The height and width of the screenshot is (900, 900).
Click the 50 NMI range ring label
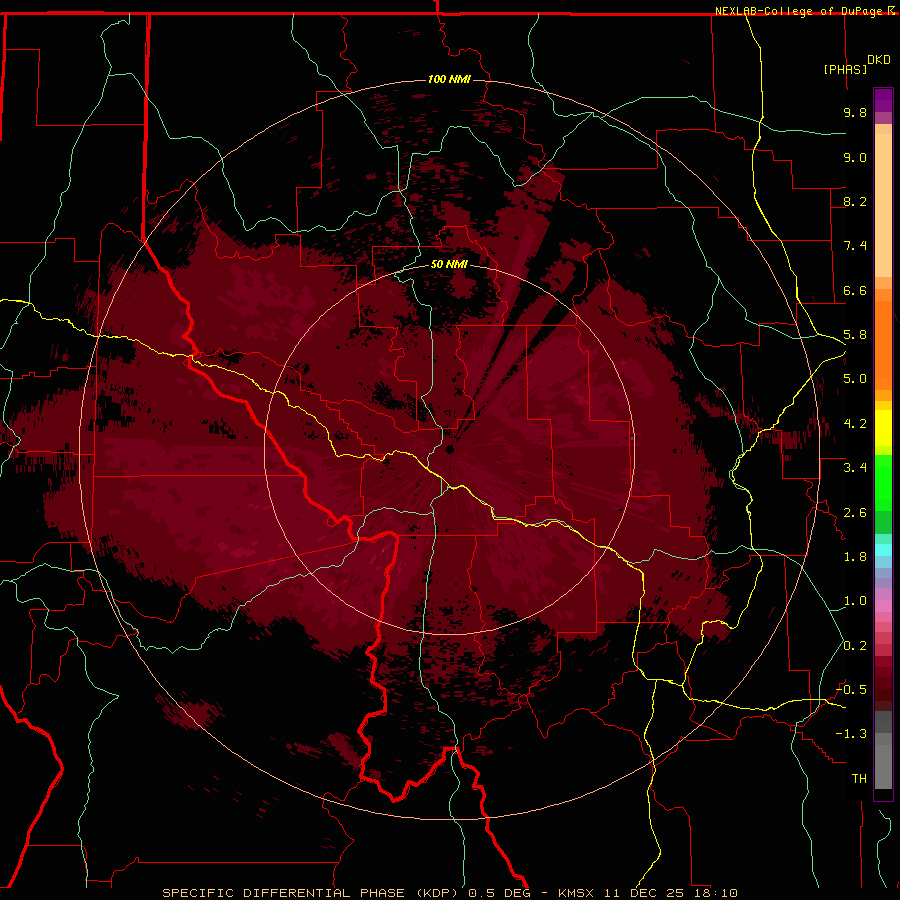pos(449,264)
